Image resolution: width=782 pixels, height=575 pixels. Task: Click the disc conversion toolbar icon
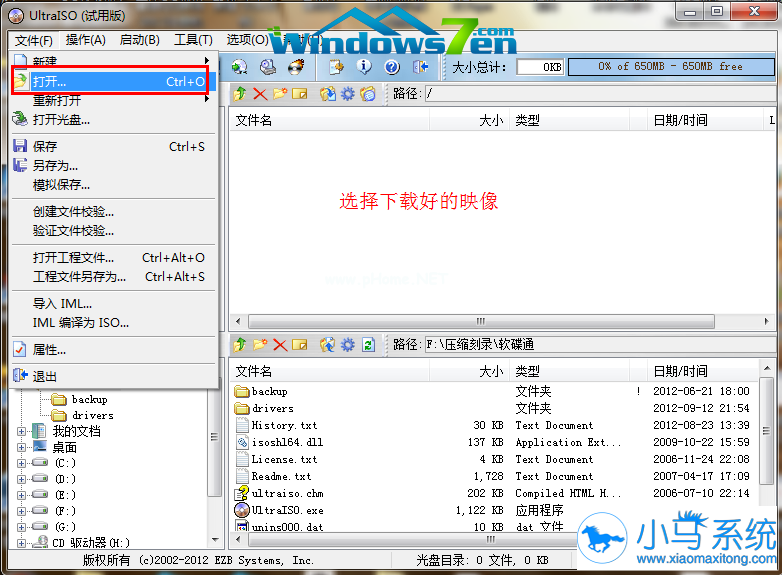pyautogui.click(x=239, y=67)
